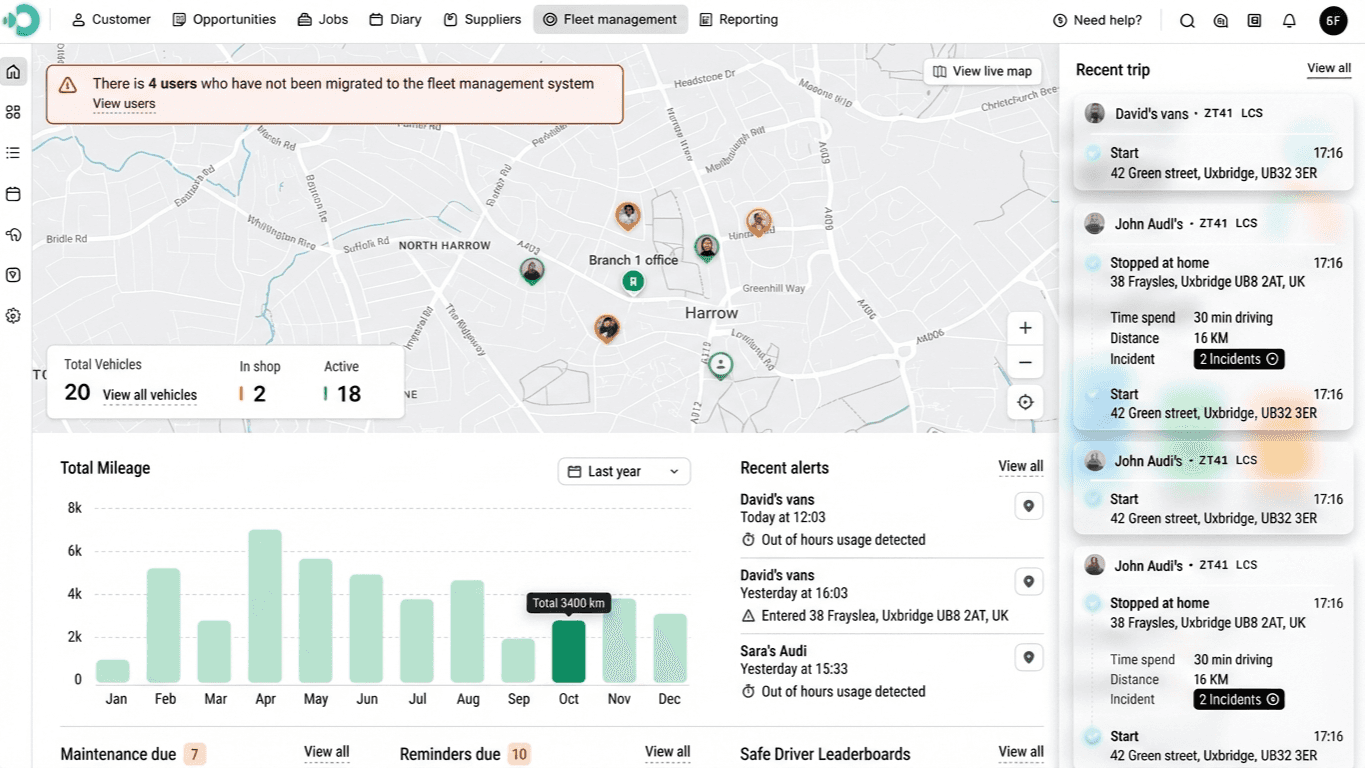Click the green person pin south of Harrow
The image size is (1365, 768).
(720, 366)
